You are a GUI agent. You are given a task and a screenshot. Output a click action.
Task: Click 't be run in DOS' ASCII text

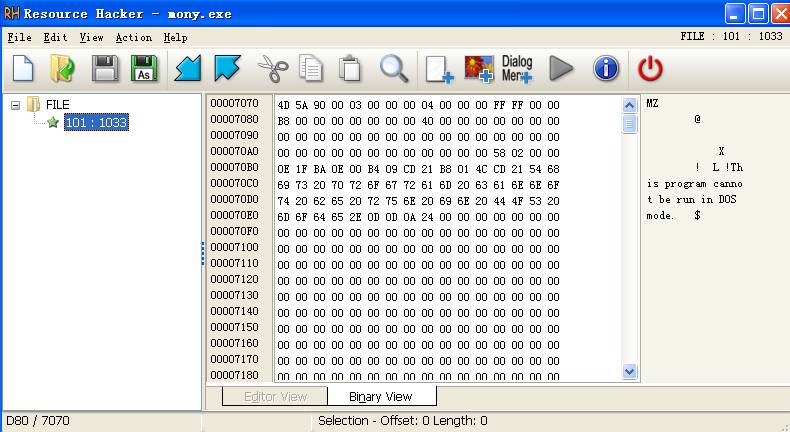tap(692, 200)
